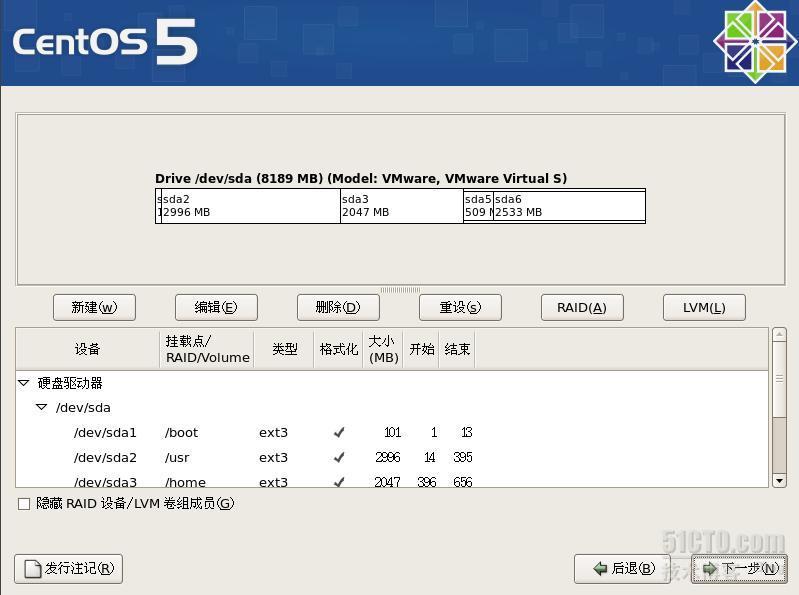
Task: Click the 结束 column header
Action: [457, 349]
